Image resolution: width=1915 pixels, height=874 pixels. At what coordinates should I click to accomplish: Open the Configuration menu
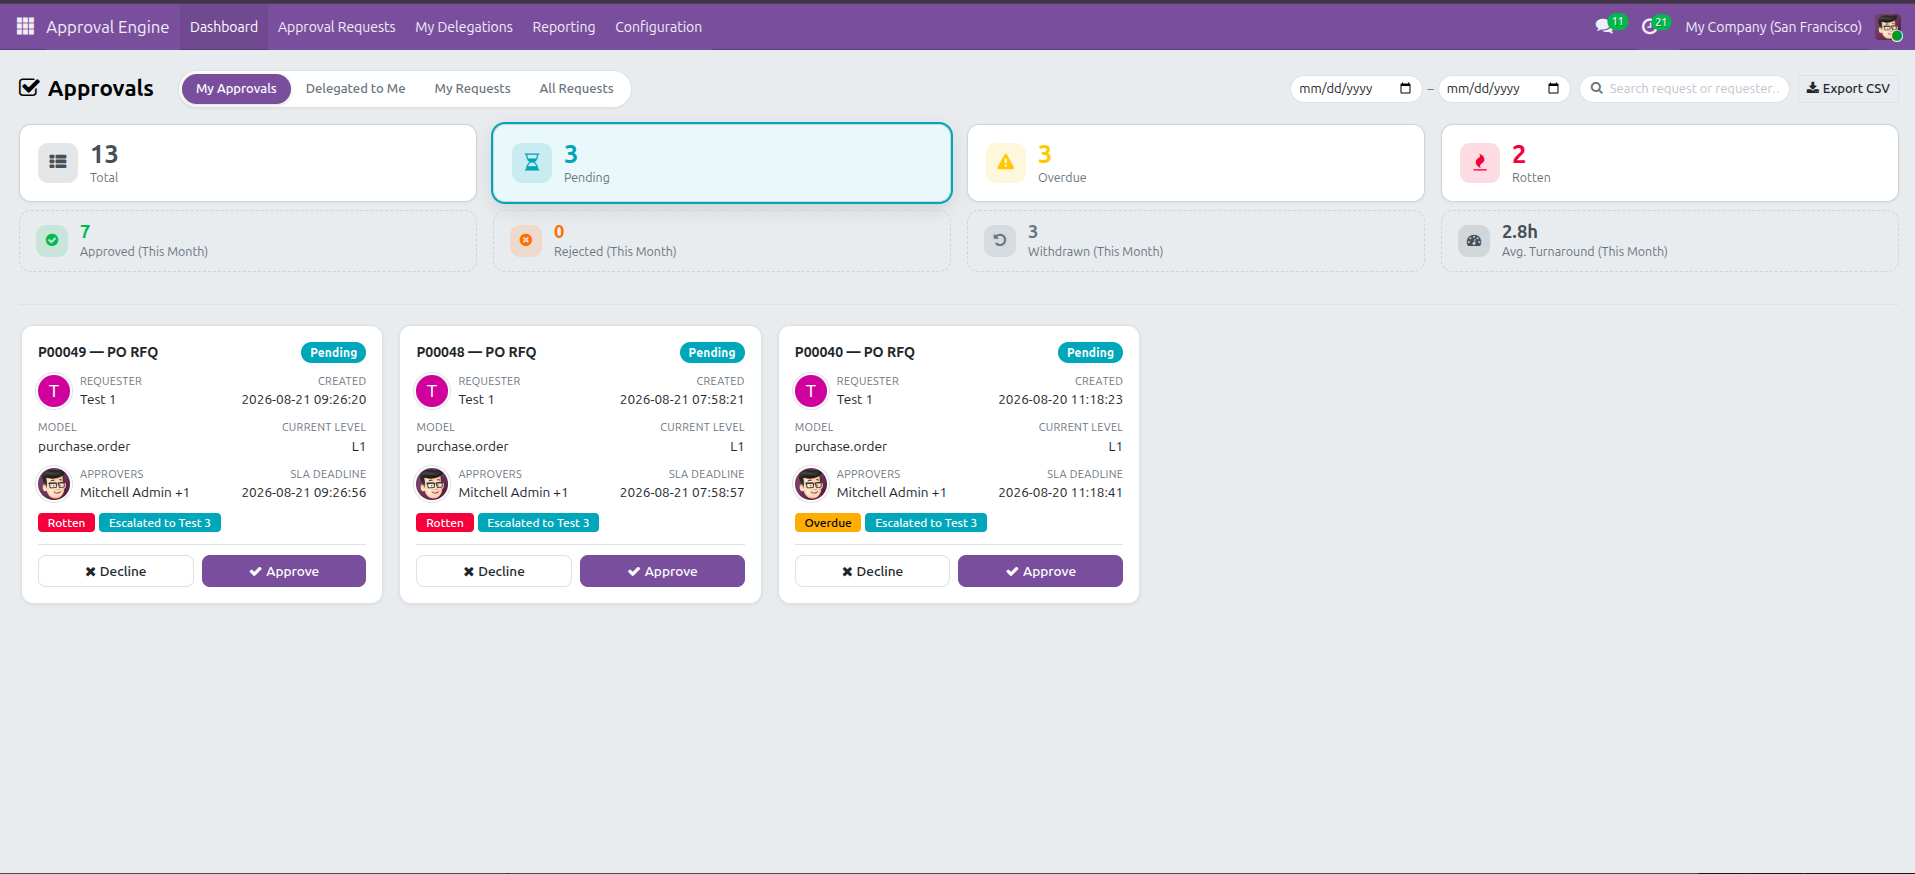pyautogui.click(x=659, y=27)
